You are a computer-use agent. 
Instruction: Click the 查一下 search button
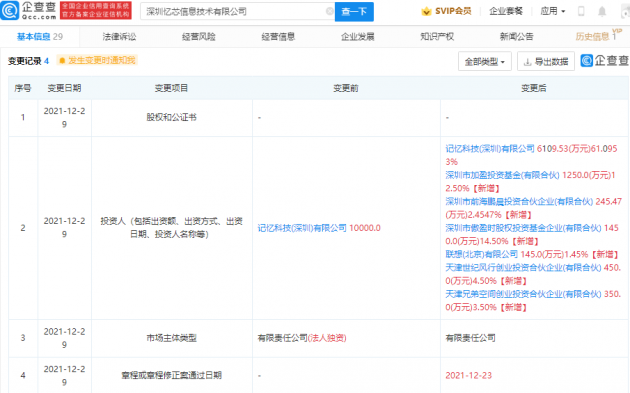[x=354, y=12]
